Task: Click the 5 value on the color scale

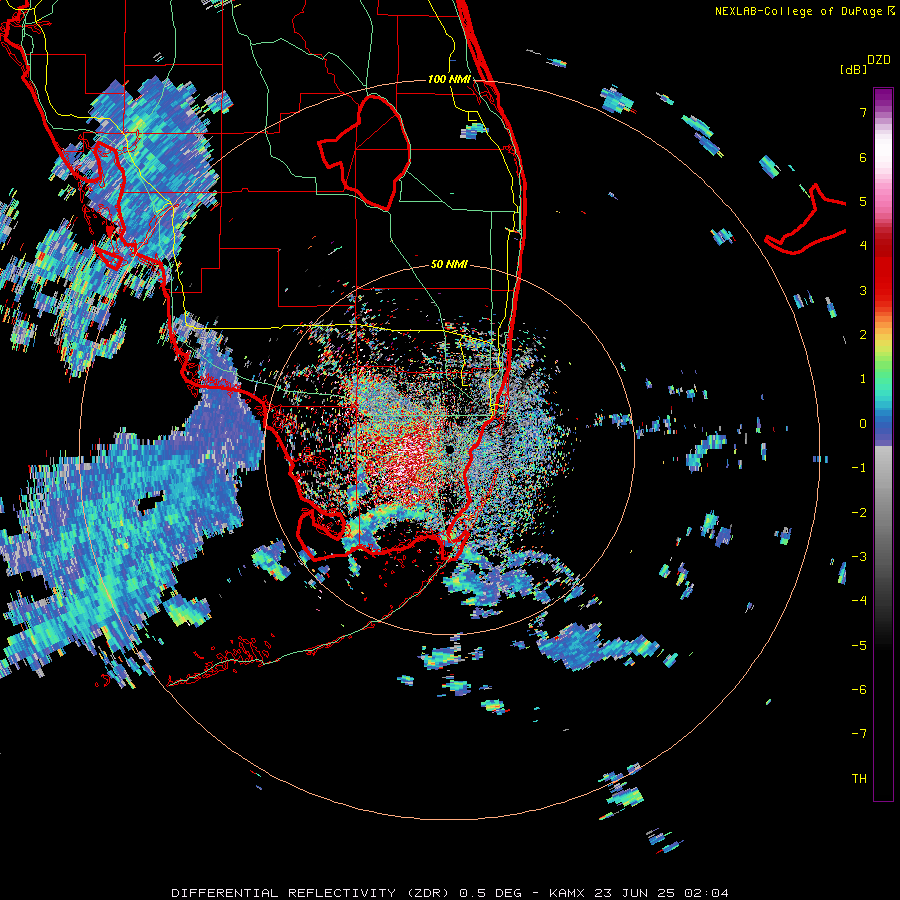Action: point(863,201)
